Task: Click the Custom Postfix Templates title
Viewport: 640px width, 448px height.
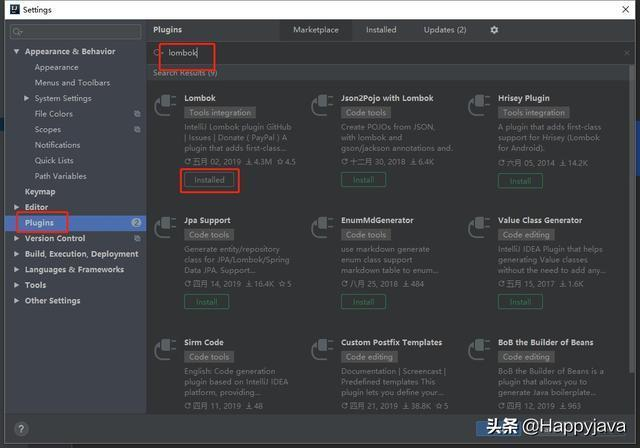Action: [391, 342]
